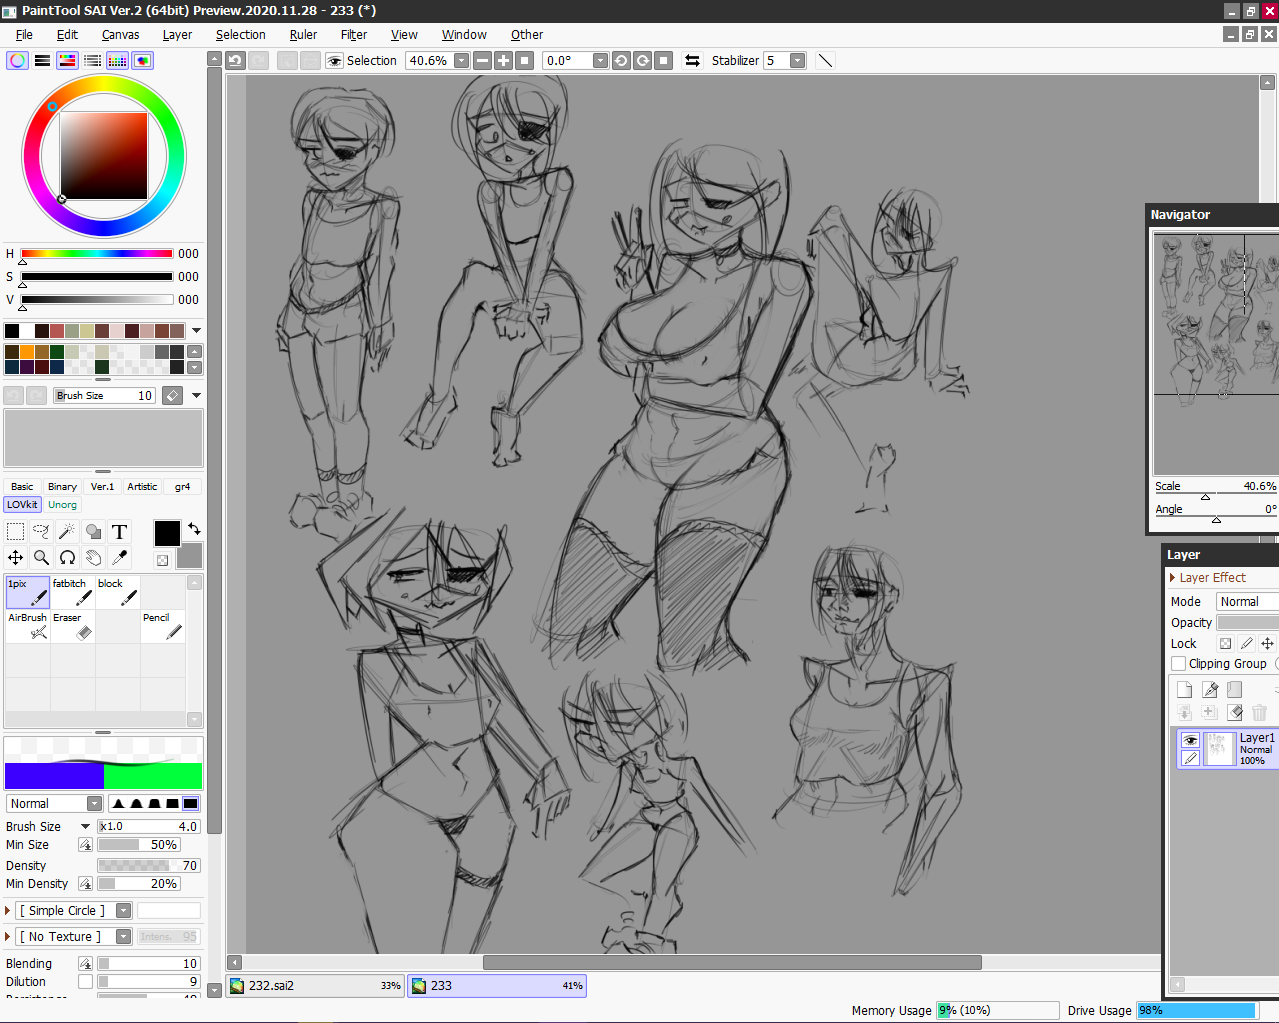Open the Filter menu
This screenshot has width=1279, height=1023.
[353, 35]
